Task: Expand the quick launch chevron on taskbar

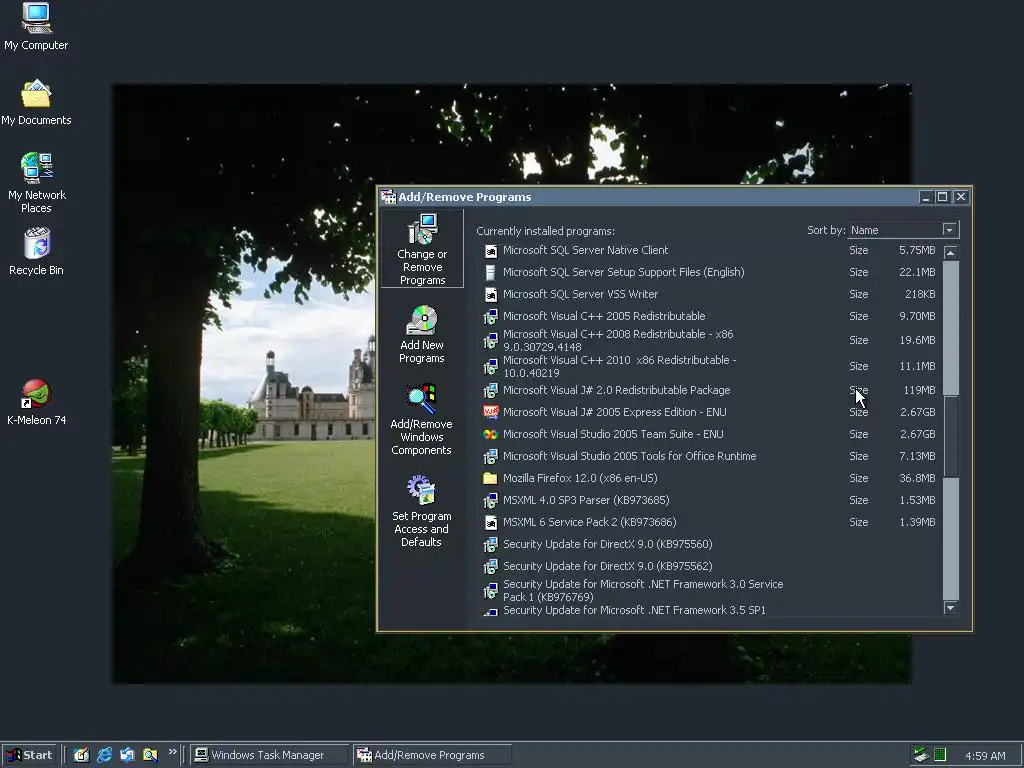Action: [172, 752]
